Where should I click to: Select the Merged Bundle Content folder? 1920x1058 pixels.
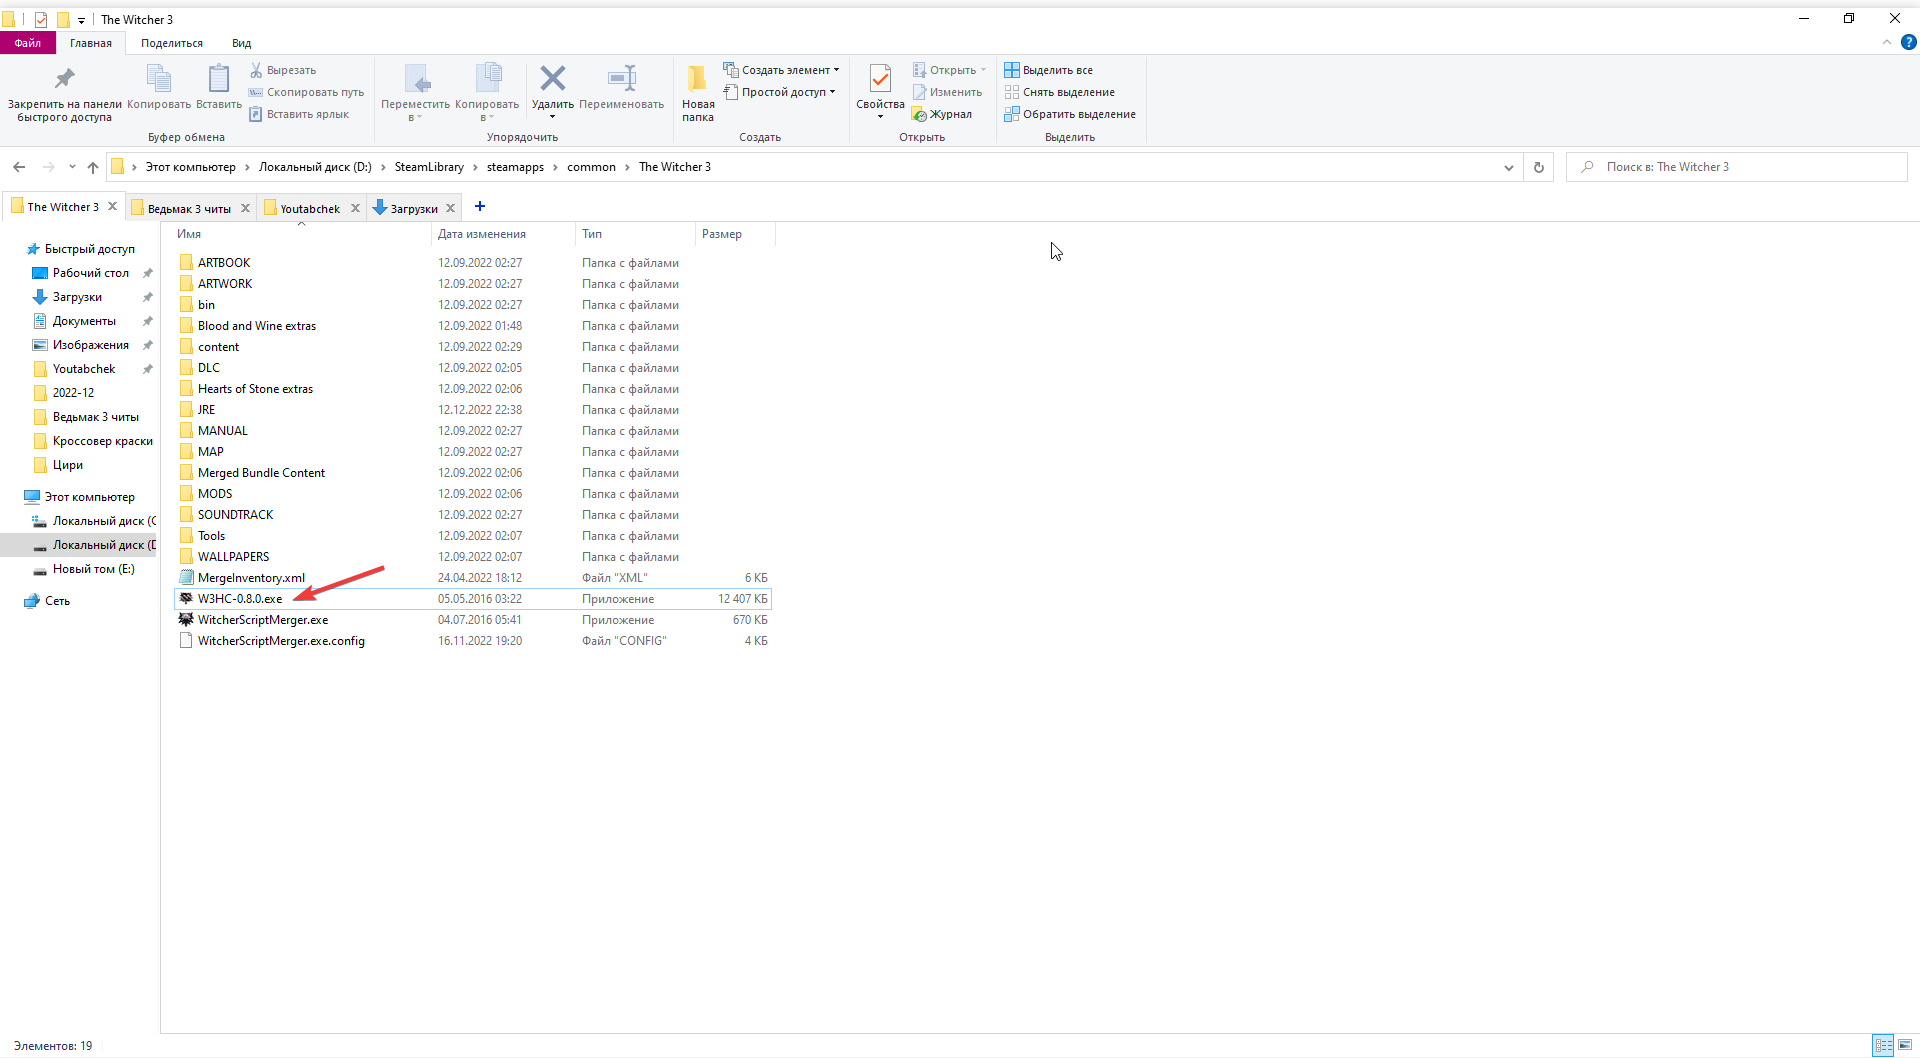261,473
